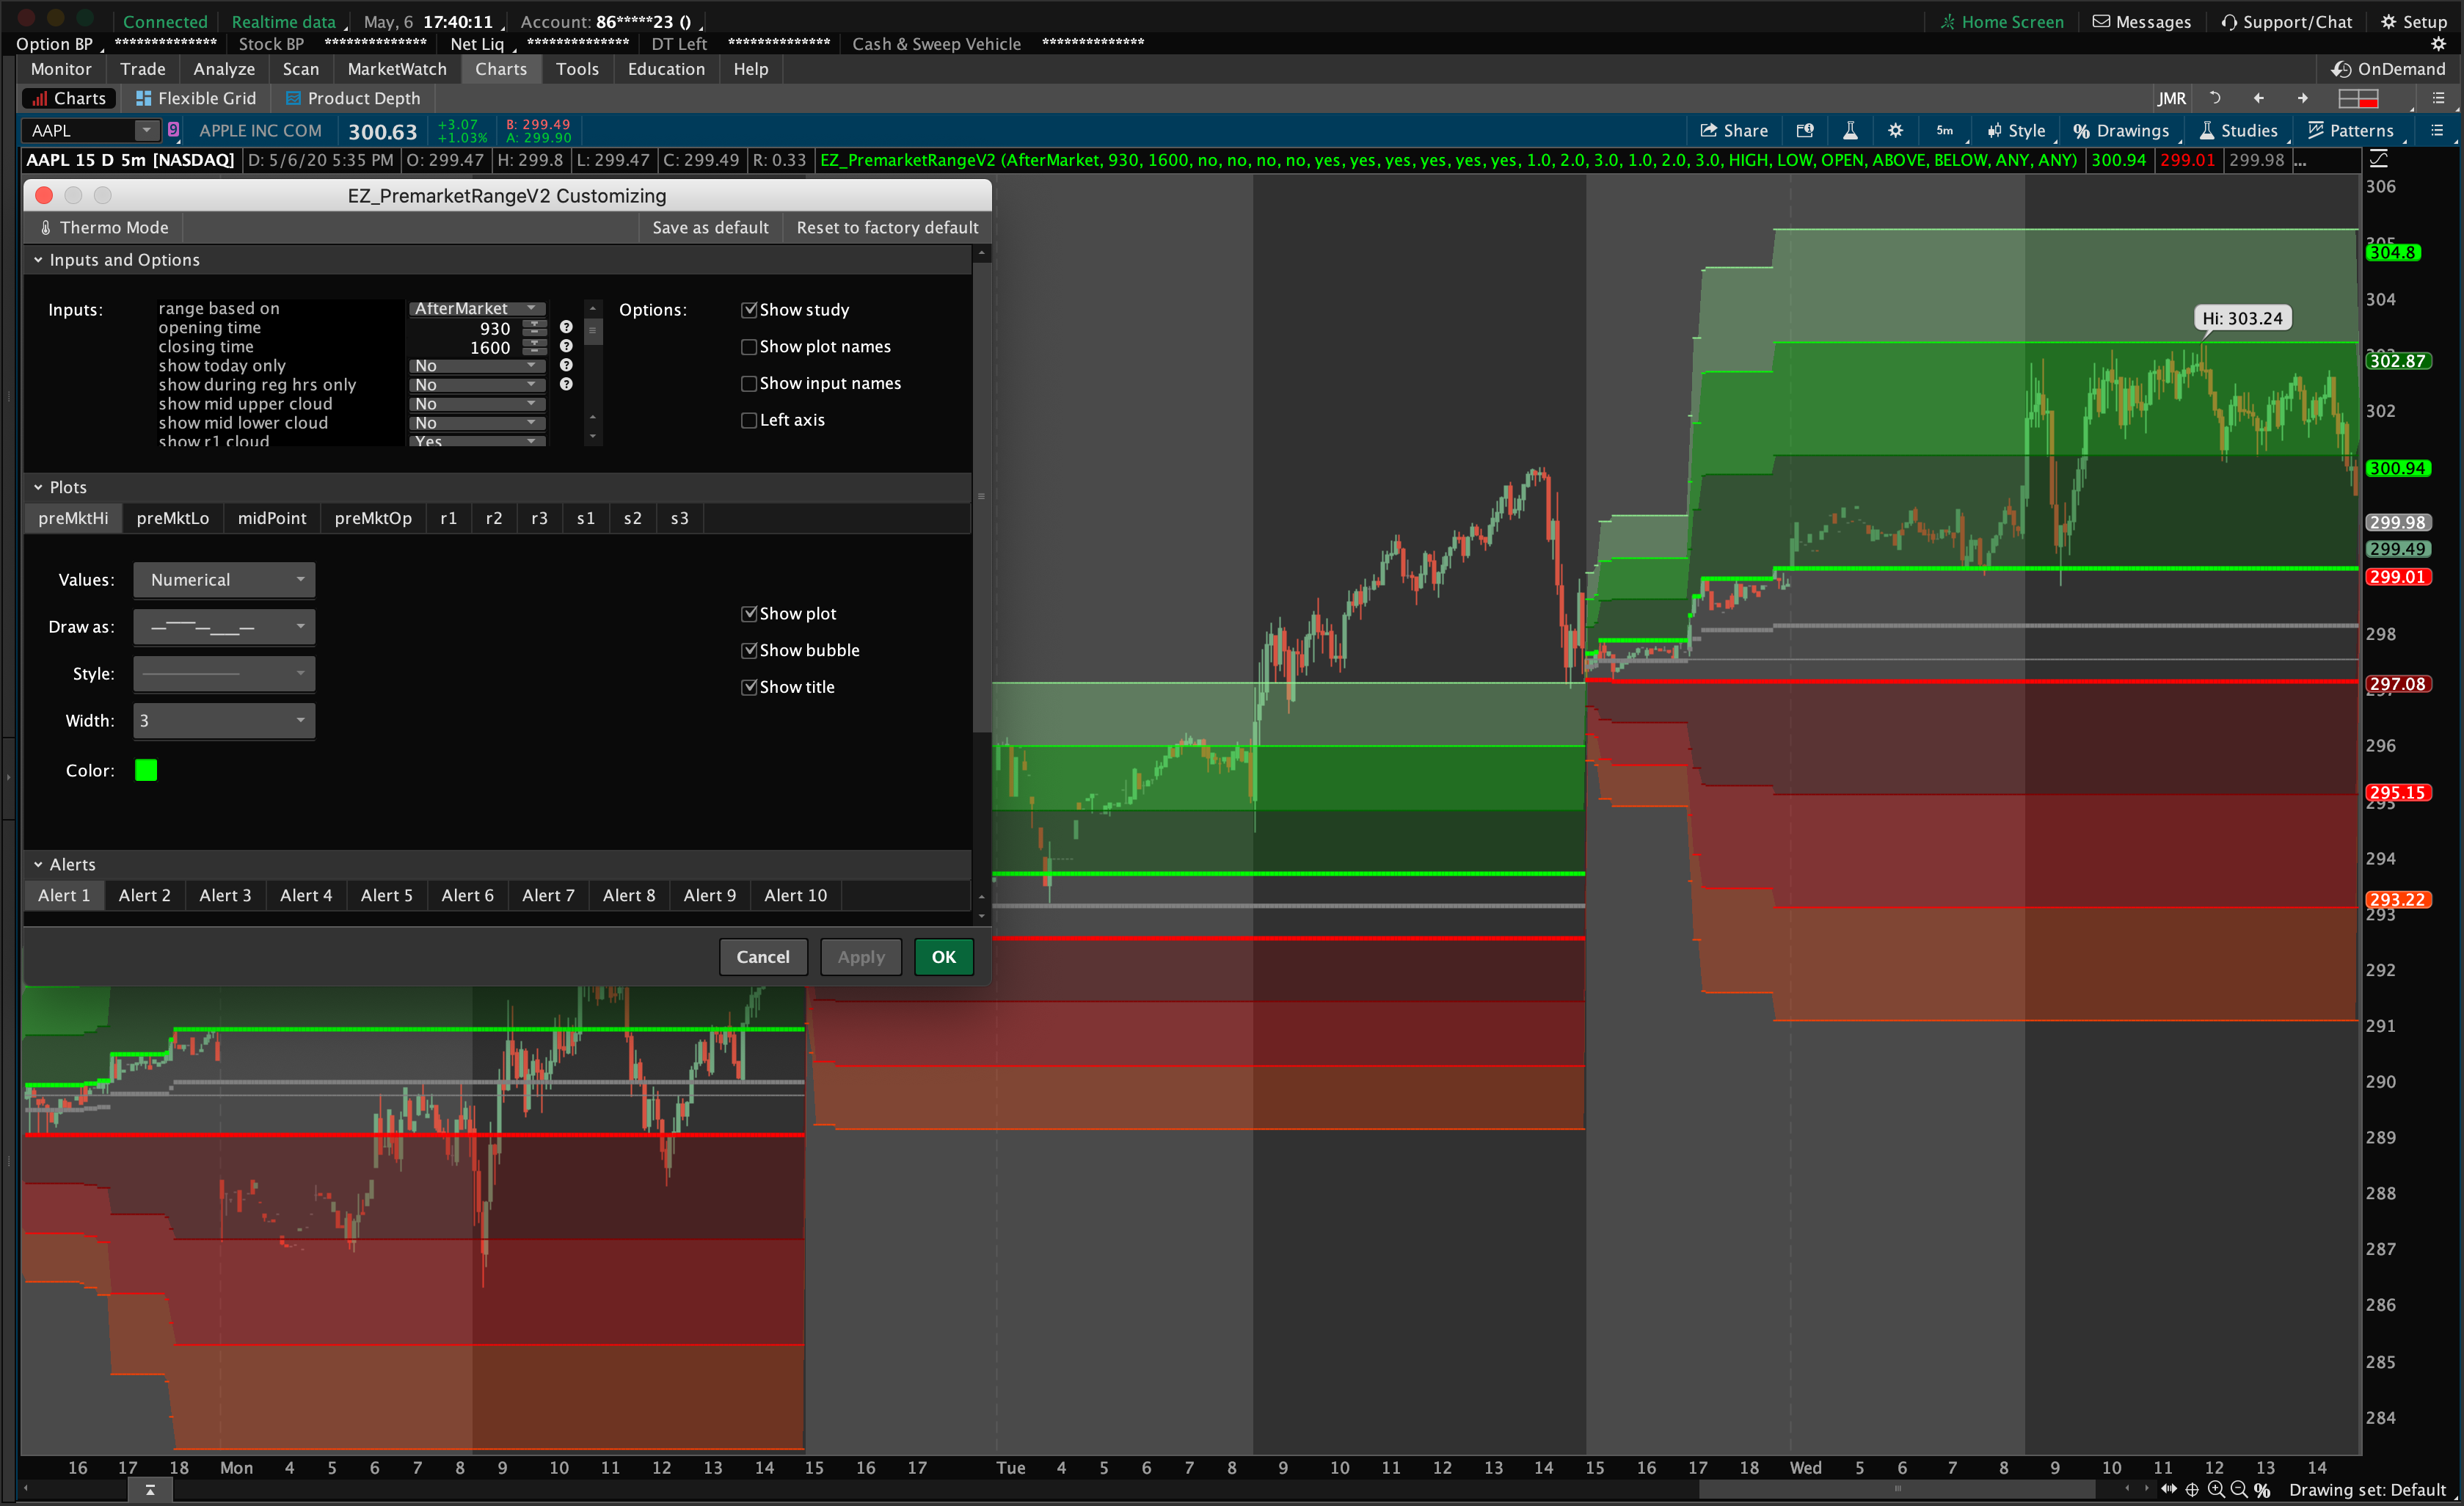Click the green Color swatch for preMktHi
The width and height of the screenshot is (2464, 1506).
(146, 771)
